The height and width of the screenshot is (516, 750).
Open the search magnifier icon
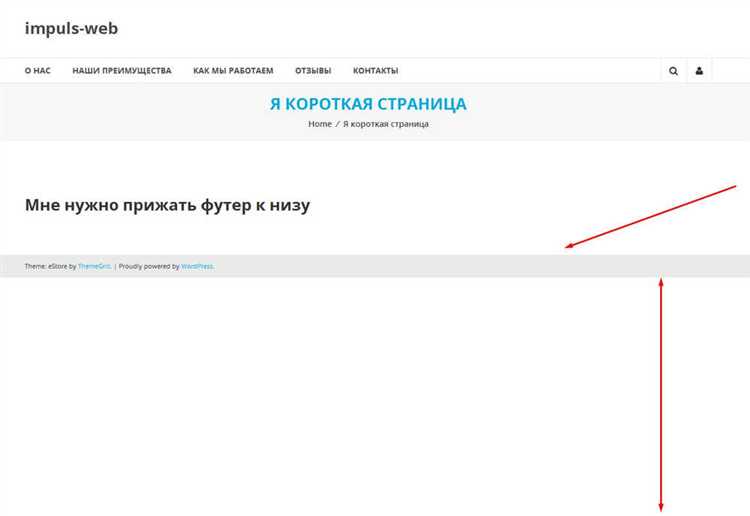coord(673,71)
